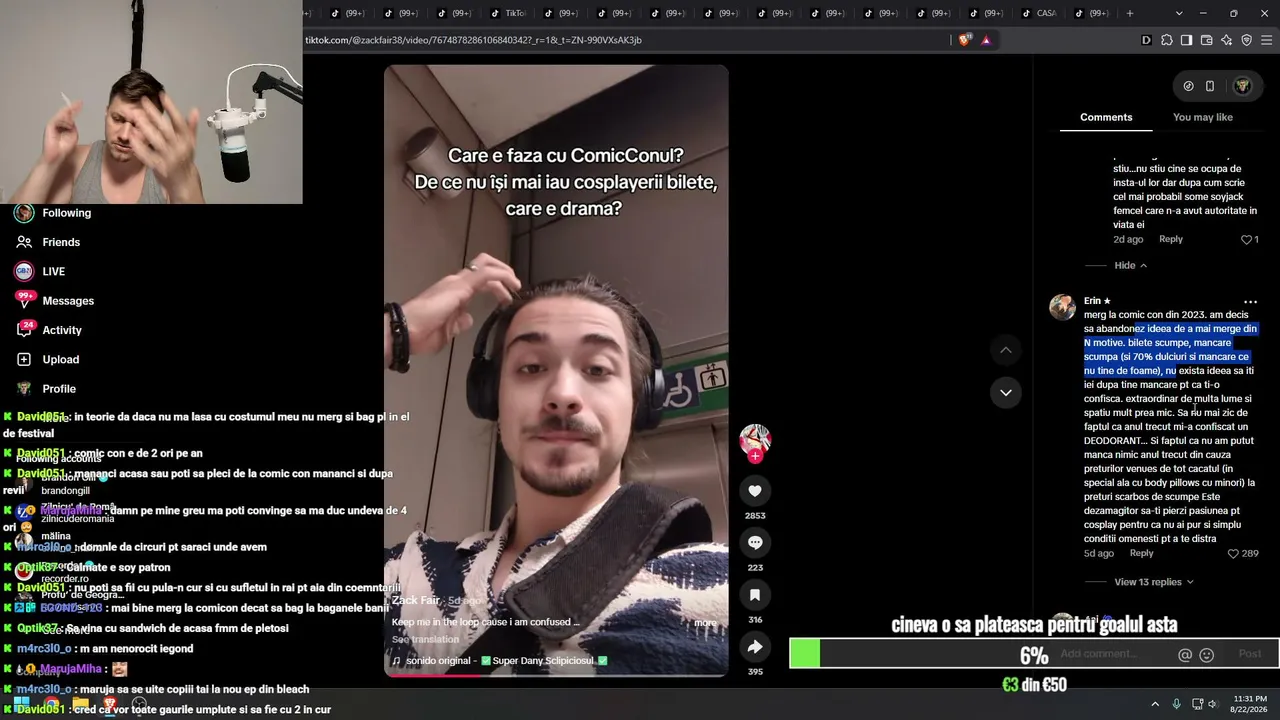Click Erin's comment avatar thumbnail
1280x720 pixels.
[x=1062, y=307]
